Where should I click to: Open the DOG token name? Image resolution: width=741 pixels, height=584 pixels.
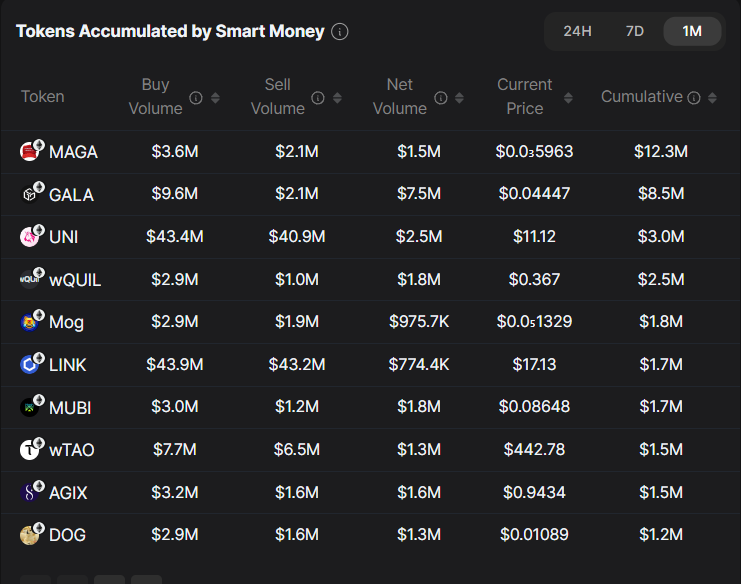click(x=68, y=535)
